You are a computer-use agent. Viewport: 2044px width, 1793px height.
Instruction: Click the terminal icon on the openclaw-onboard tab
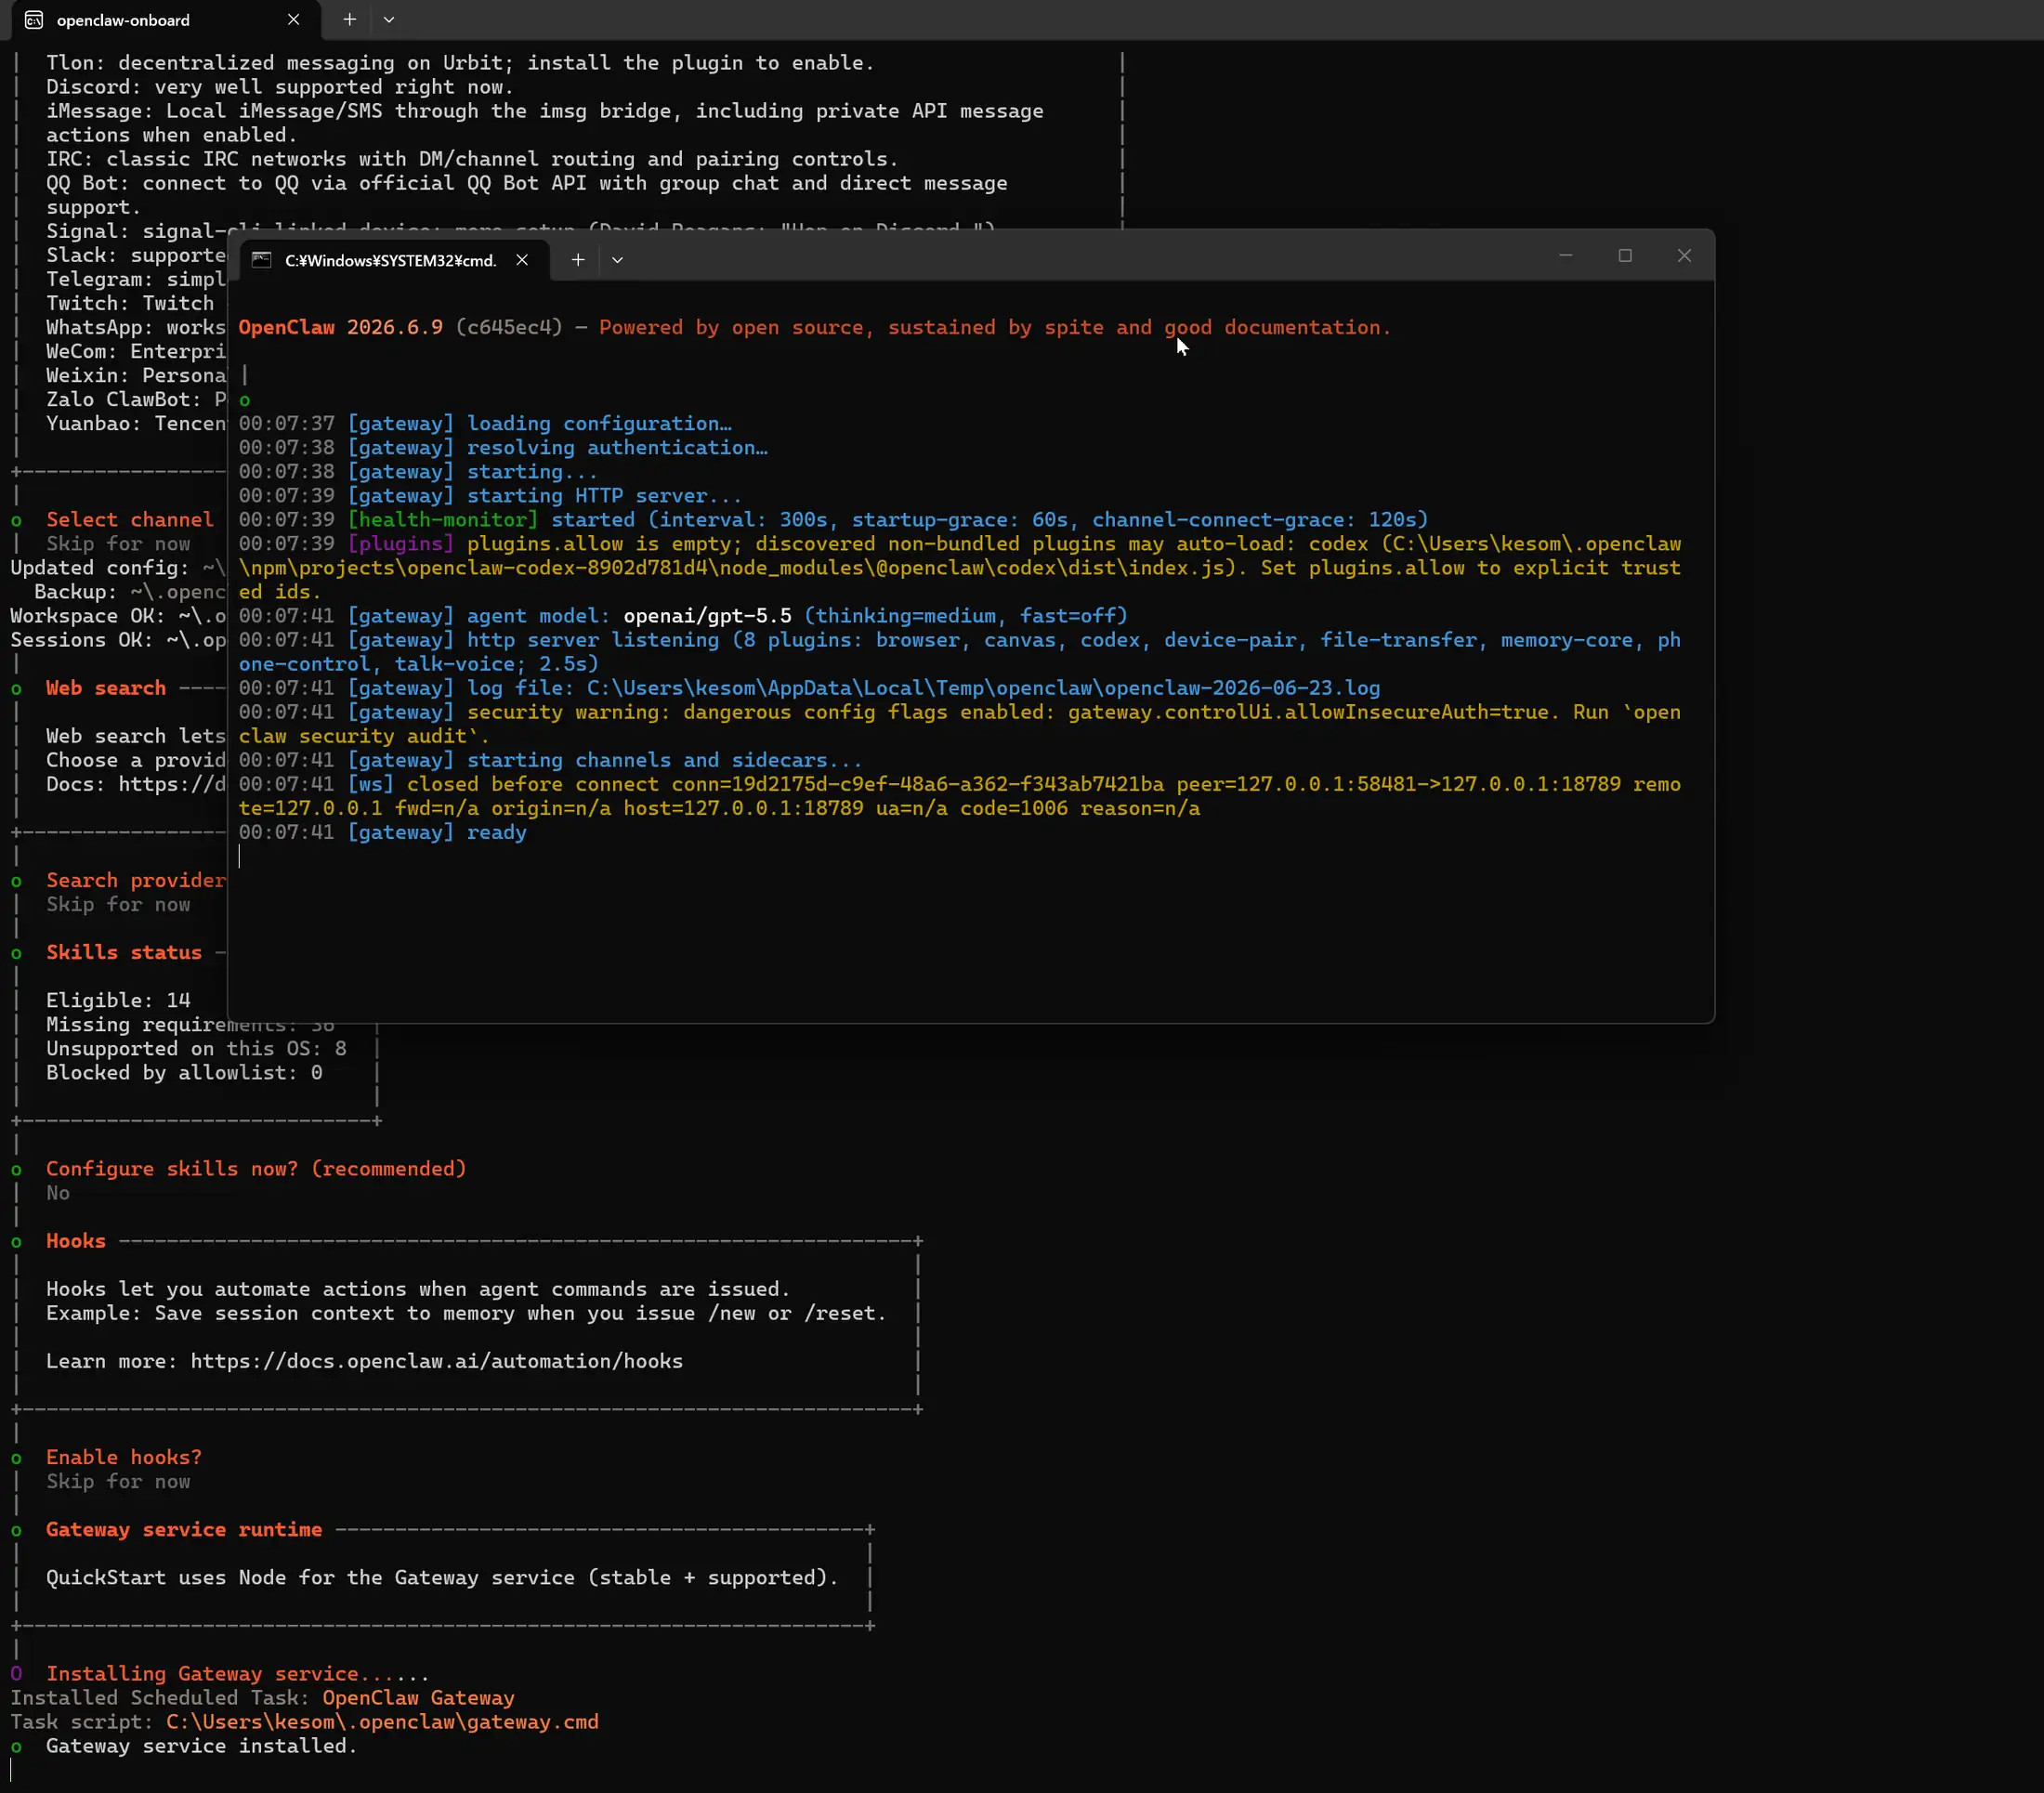tap(34, 20)
